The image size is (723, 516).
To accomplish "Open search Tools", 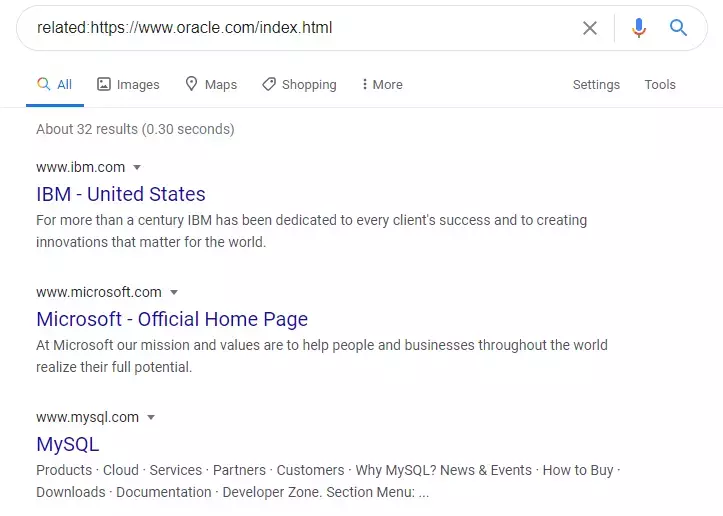I will pyautogui.click(x=660, y=84).
